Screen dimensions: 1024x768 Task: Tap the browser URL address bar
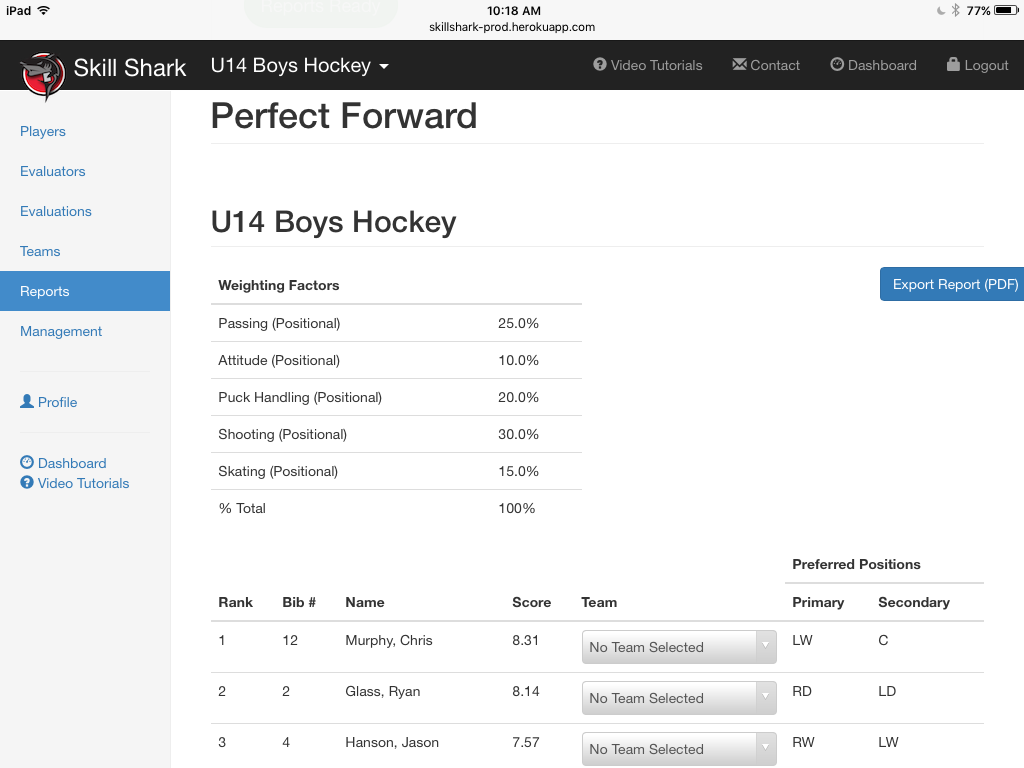(511, 27)
